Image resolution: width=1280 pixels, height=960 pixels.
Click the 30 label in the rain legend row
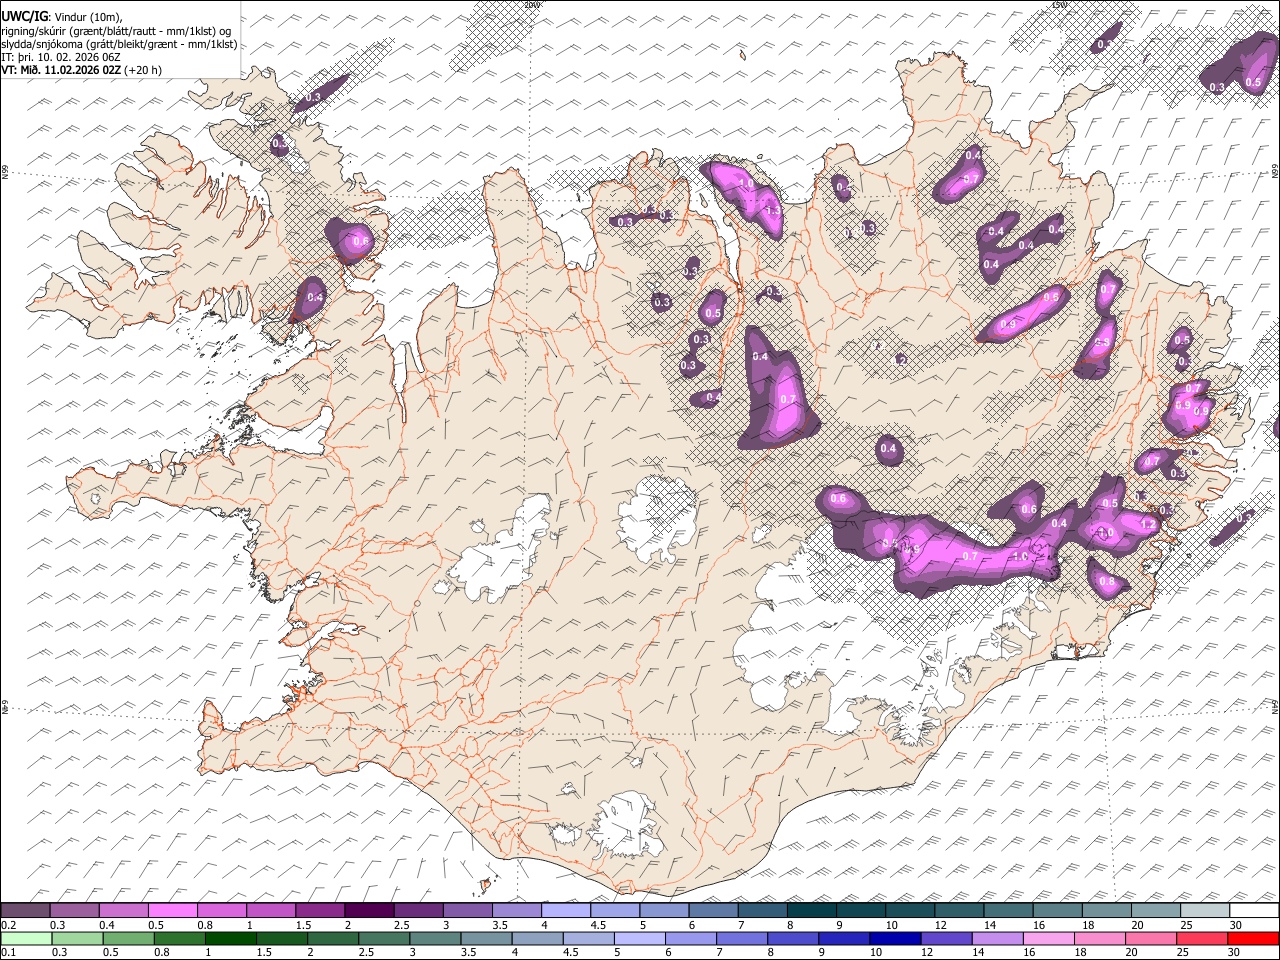(1236, 952)
